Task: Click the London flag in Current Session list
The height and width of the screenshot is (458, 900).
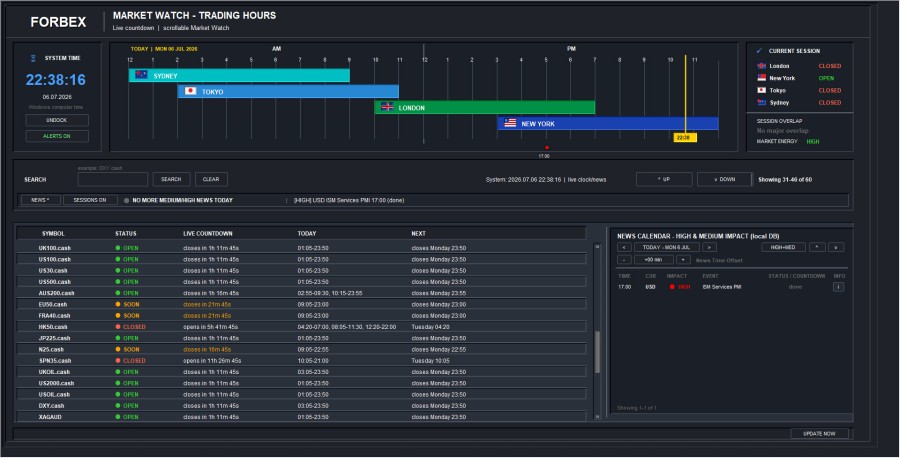Action: coord(762,66)
